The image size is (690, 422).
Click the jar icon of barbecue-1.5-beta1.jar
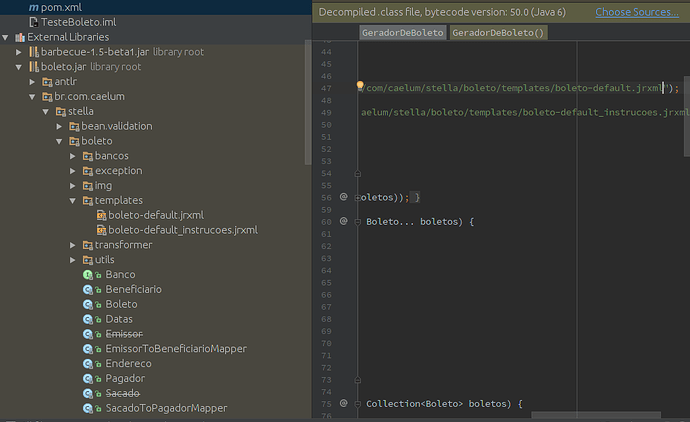34,52
